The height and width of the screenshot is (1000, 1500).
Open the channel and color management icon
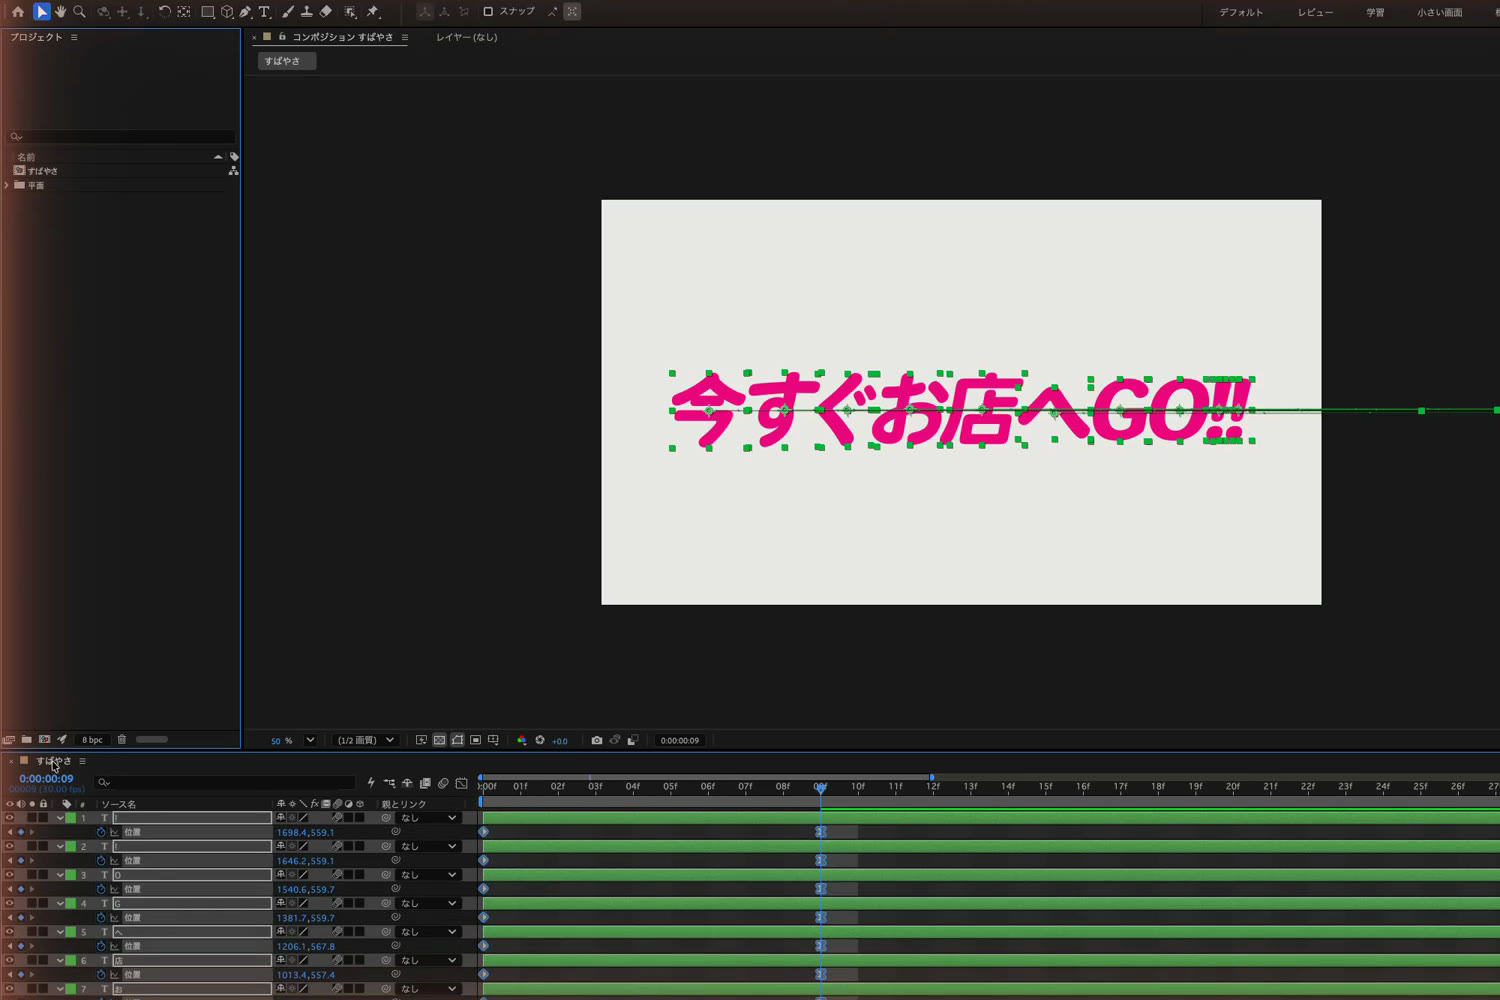coord(521,740)
